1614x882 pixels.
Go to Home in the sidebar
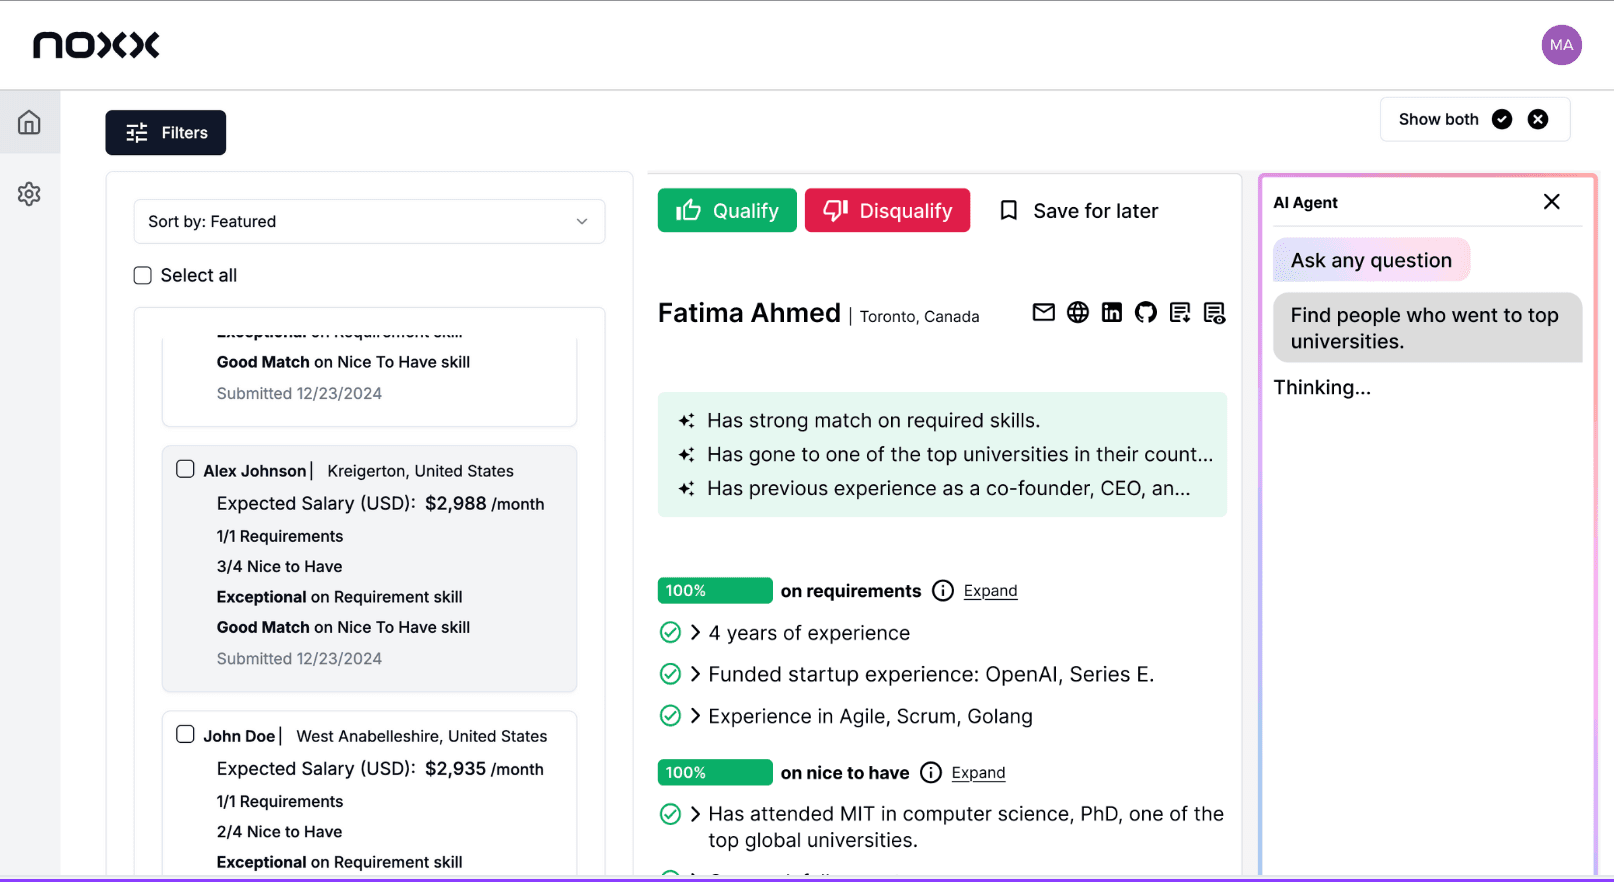(x=29, y=122)
